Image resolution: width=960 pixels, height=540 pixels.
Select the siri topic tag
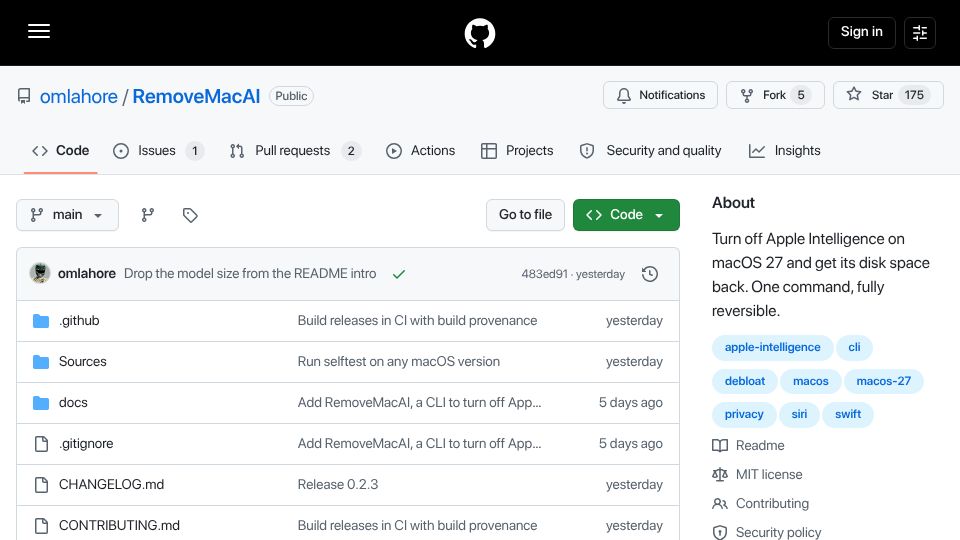point(799,414)
